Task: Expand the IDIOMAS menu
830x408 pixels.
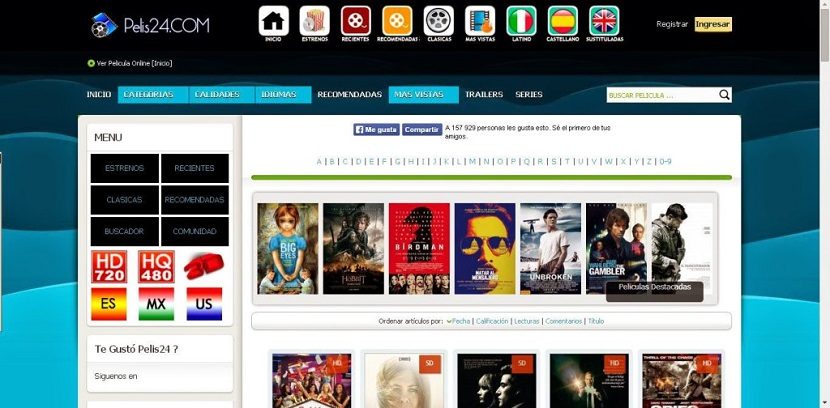Action: tap(283, 95)
